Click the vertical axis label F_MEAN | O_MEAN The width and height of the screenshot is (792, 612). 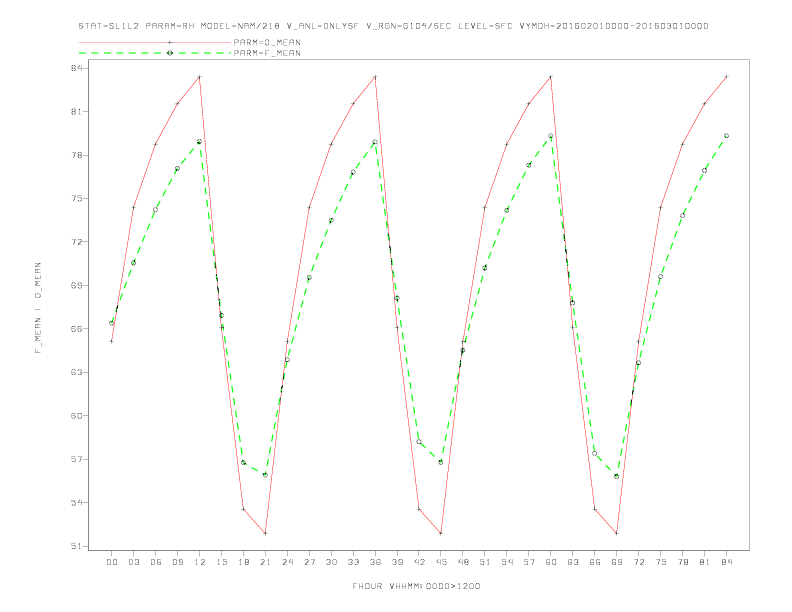(x=38, y=308)
